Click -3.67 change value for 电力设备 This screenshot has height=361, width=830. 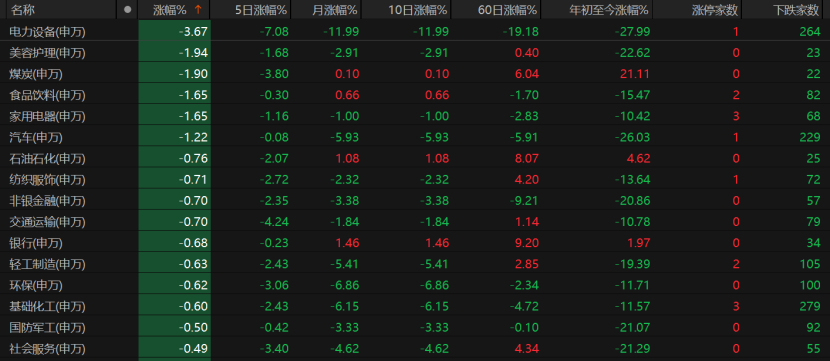click(193, 32)
